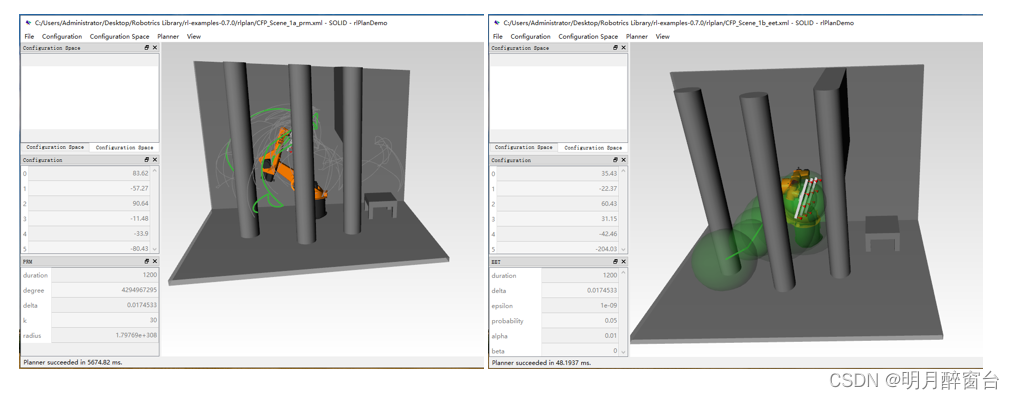
Task: Open Configuration Space menu in left PRM window
Action: [x=120, y=36]
